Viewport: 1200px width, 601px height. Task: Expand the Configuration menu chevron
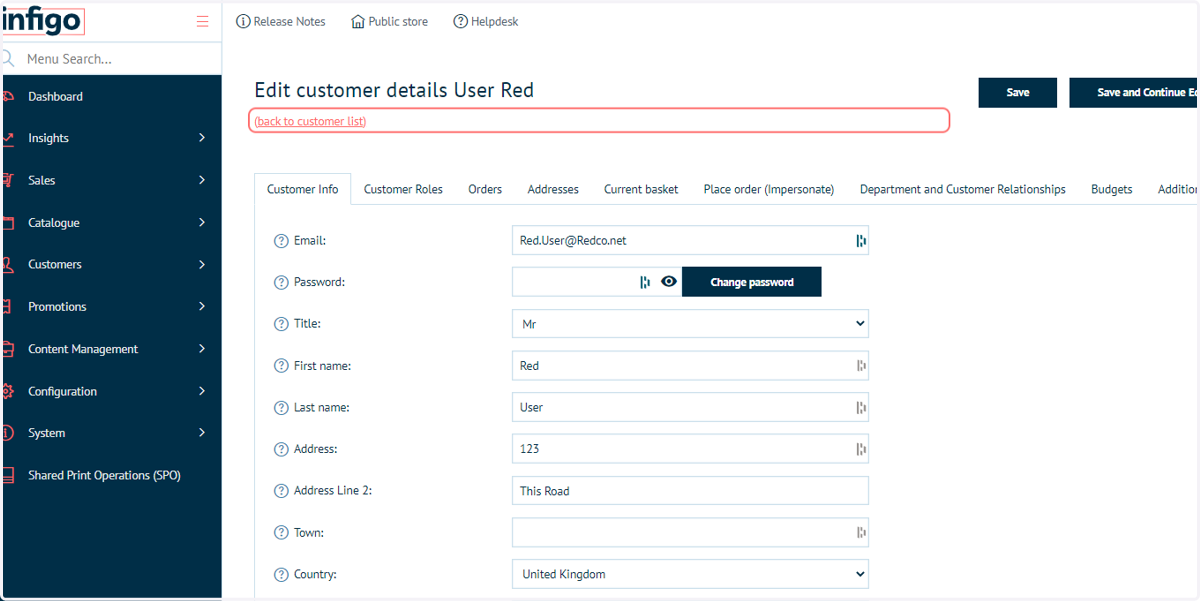(202, 391)
